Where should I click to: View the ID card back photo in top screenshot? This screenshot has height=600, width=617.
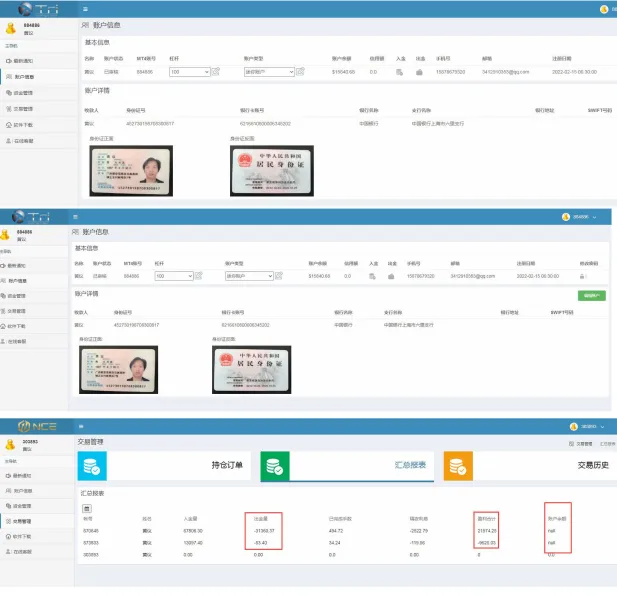[272, 171]
